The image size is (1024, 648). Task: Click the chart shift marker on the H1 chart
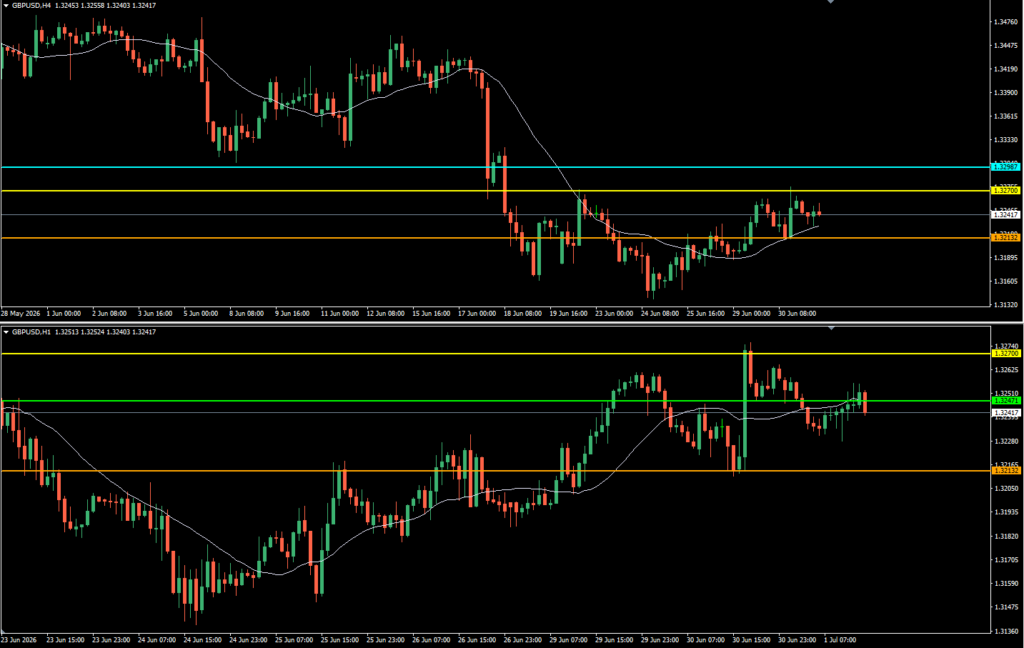[x=831, y=328]
